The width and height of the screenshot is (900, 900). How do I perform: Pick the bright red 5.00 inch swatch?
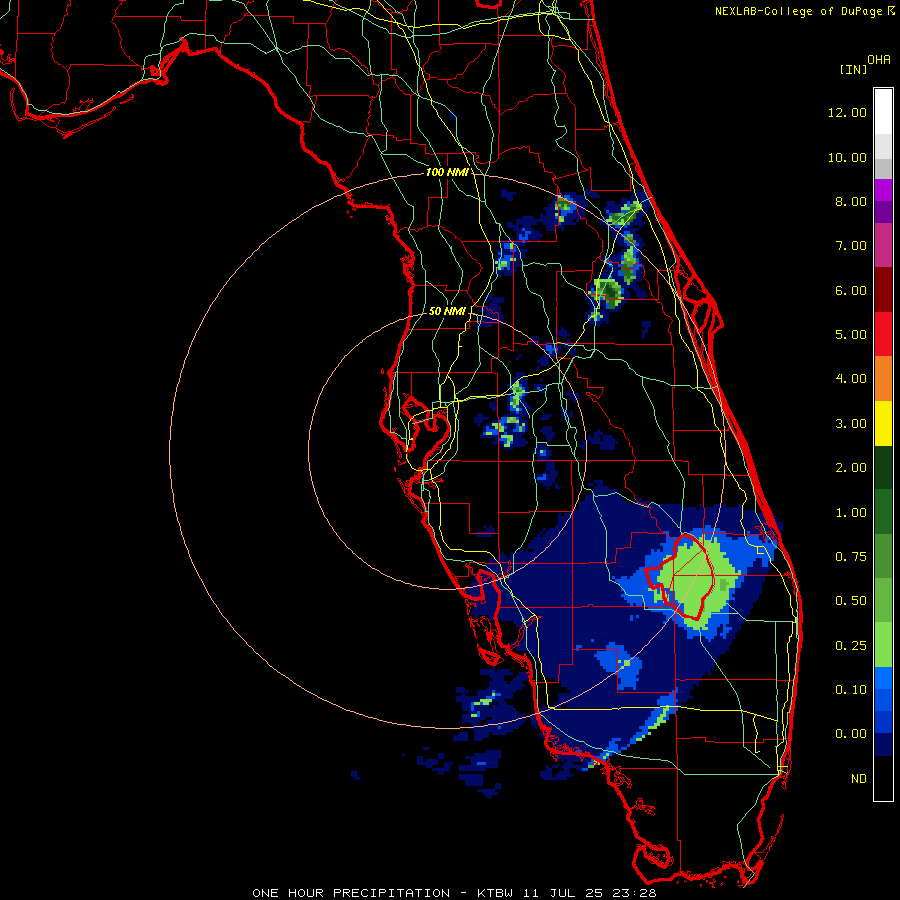[x=883, y=335]
